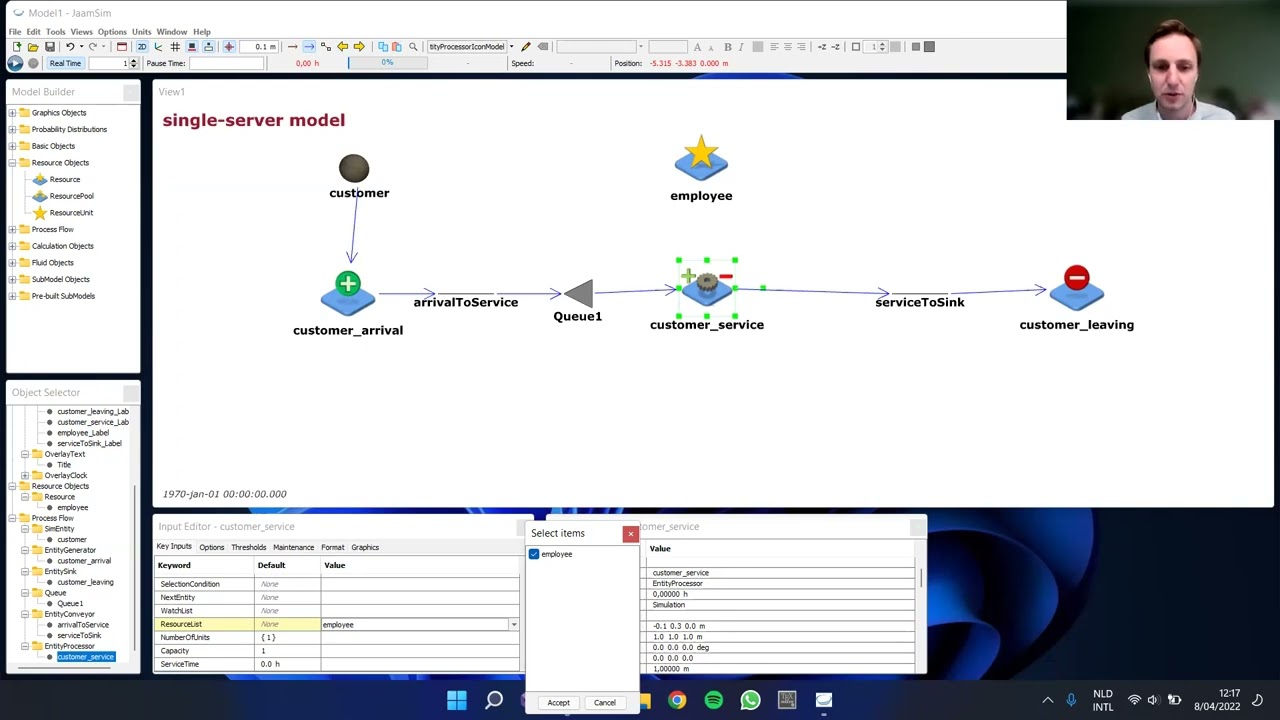Toggle the Real Time button

[65, 63]
